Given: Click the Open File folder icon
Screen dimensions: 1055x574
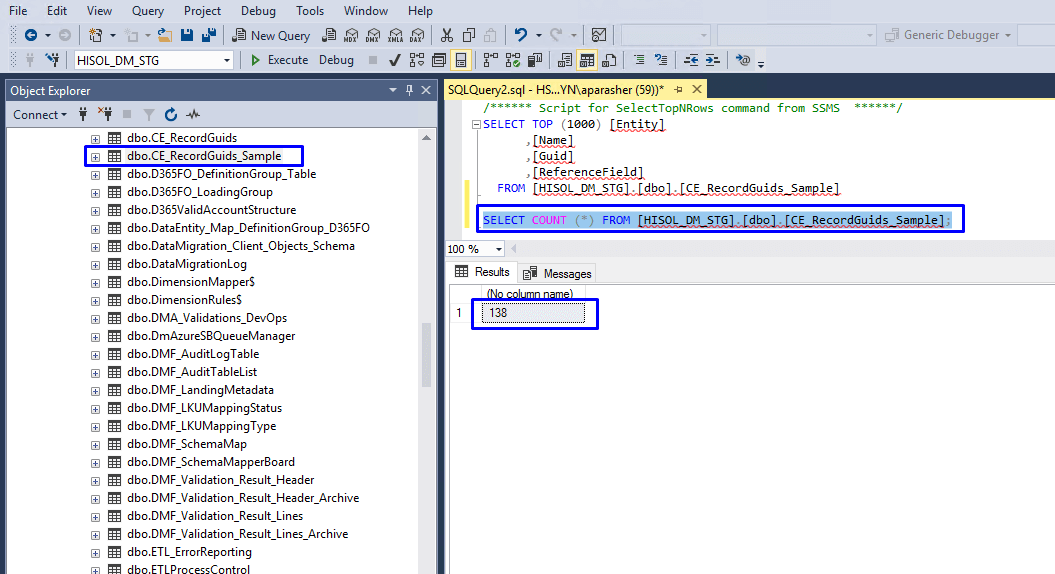Looking at the screenshot, I should point(165,35).
